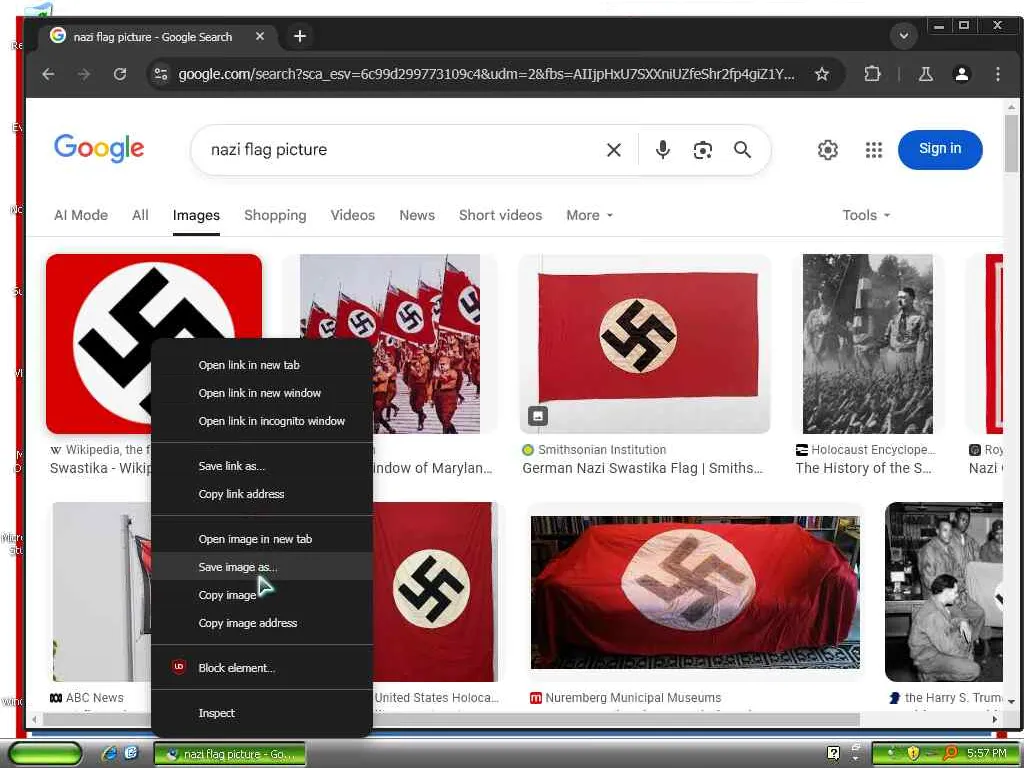Open a new tab with plus button
Viewport: 1024px width, 768px height.
pyautogui.click(x=300, y=37)
